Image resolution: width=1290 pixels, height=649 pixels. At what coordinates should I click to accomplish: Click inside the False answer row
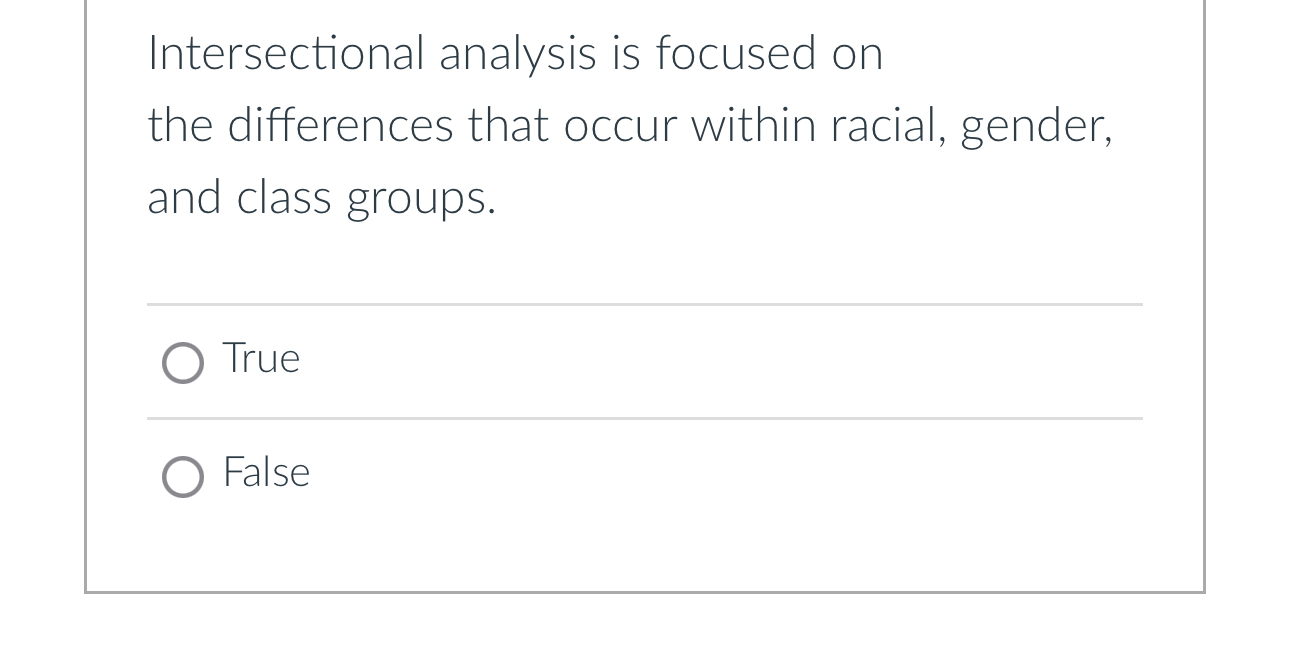point(500,475)
